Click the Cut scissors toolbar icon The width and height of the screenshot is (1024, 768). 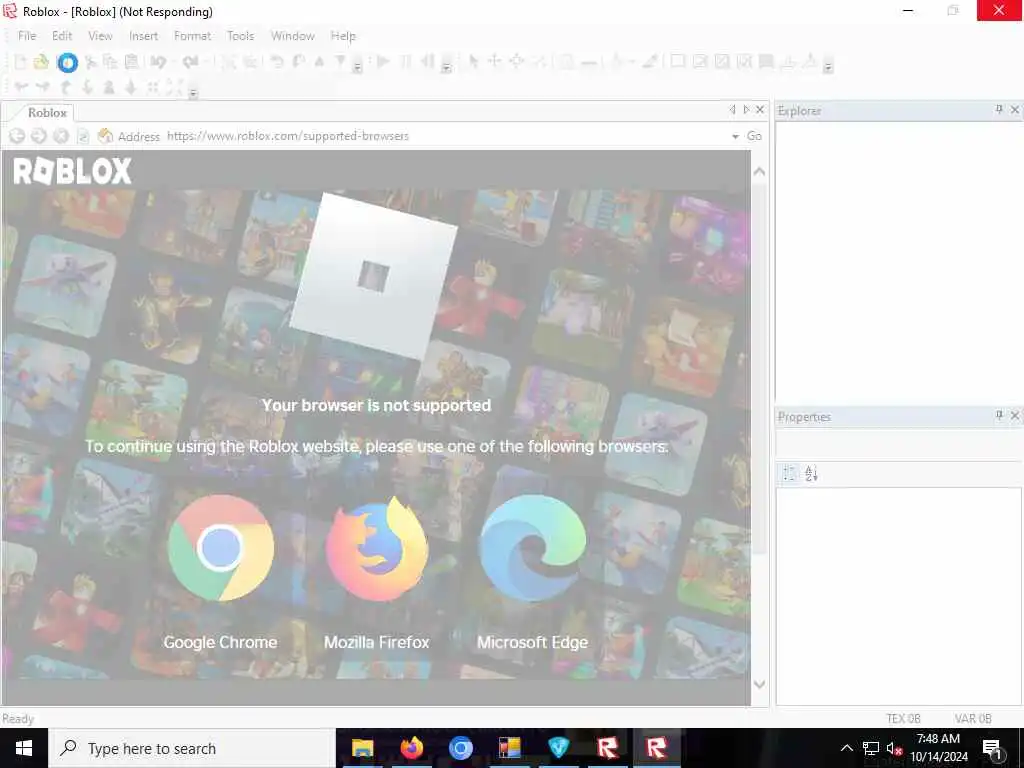coord(91,62)
